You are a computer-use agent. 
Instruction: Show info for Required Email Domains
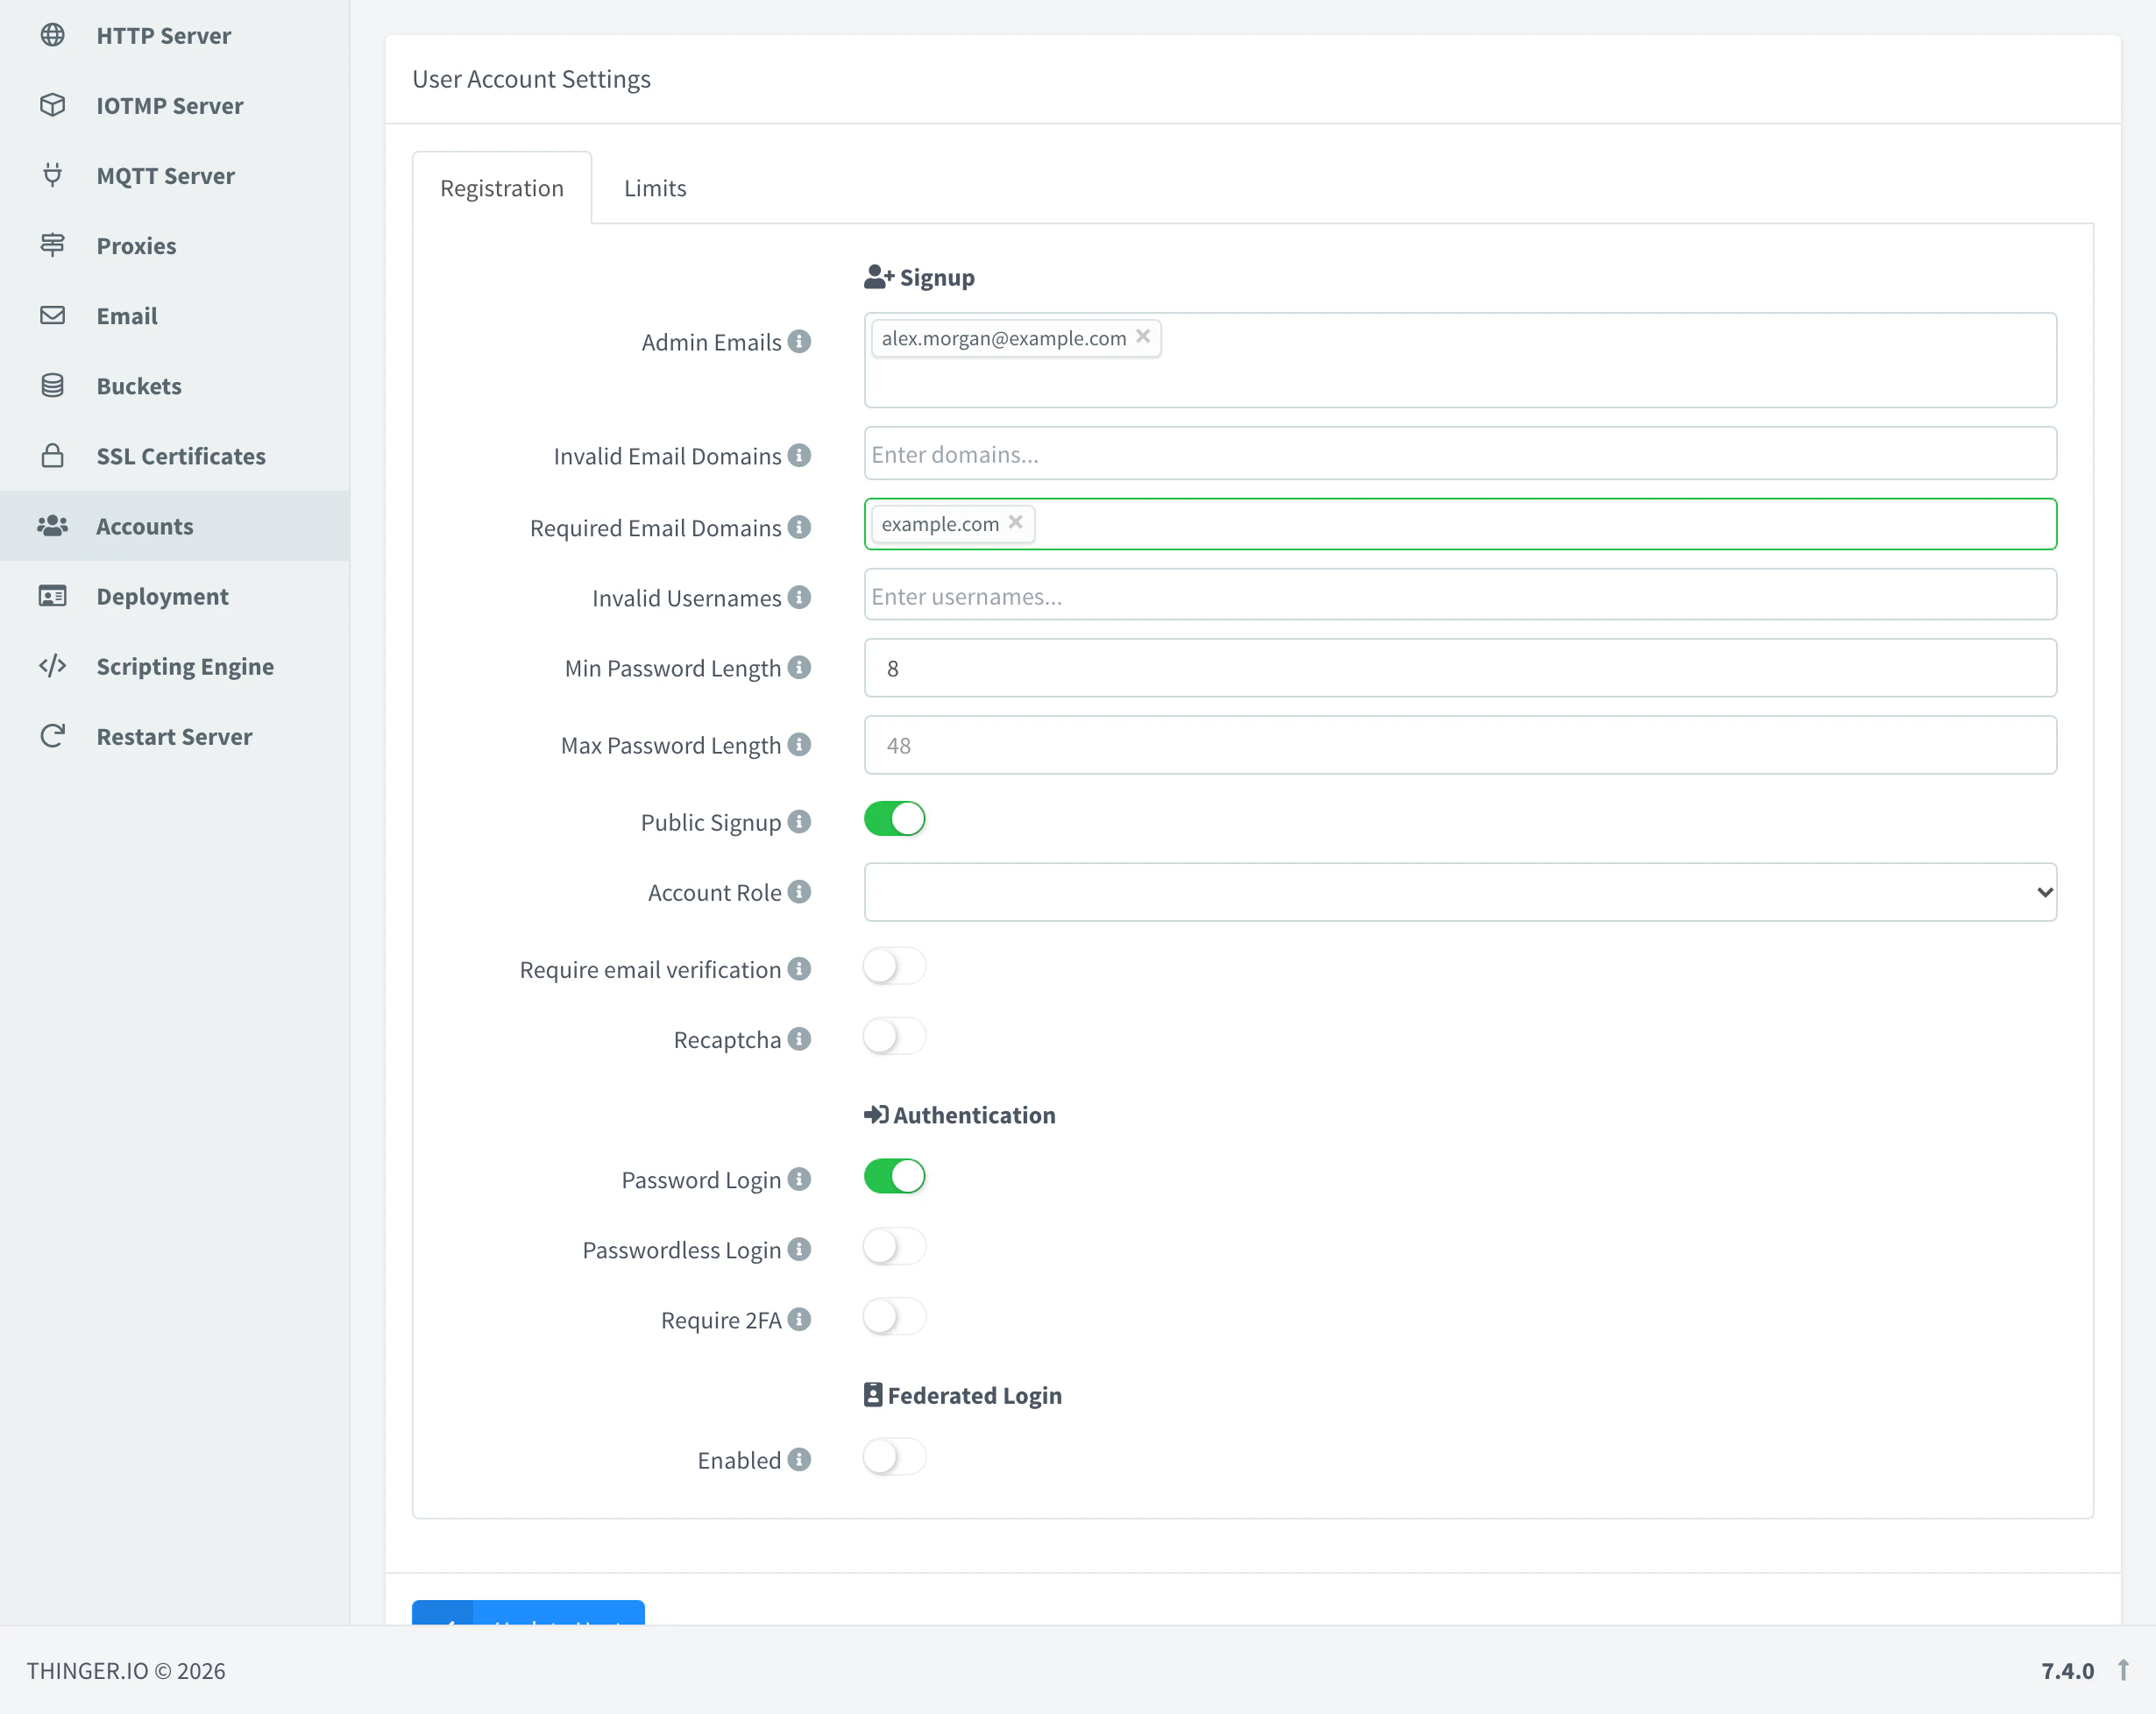coord(799,527)
